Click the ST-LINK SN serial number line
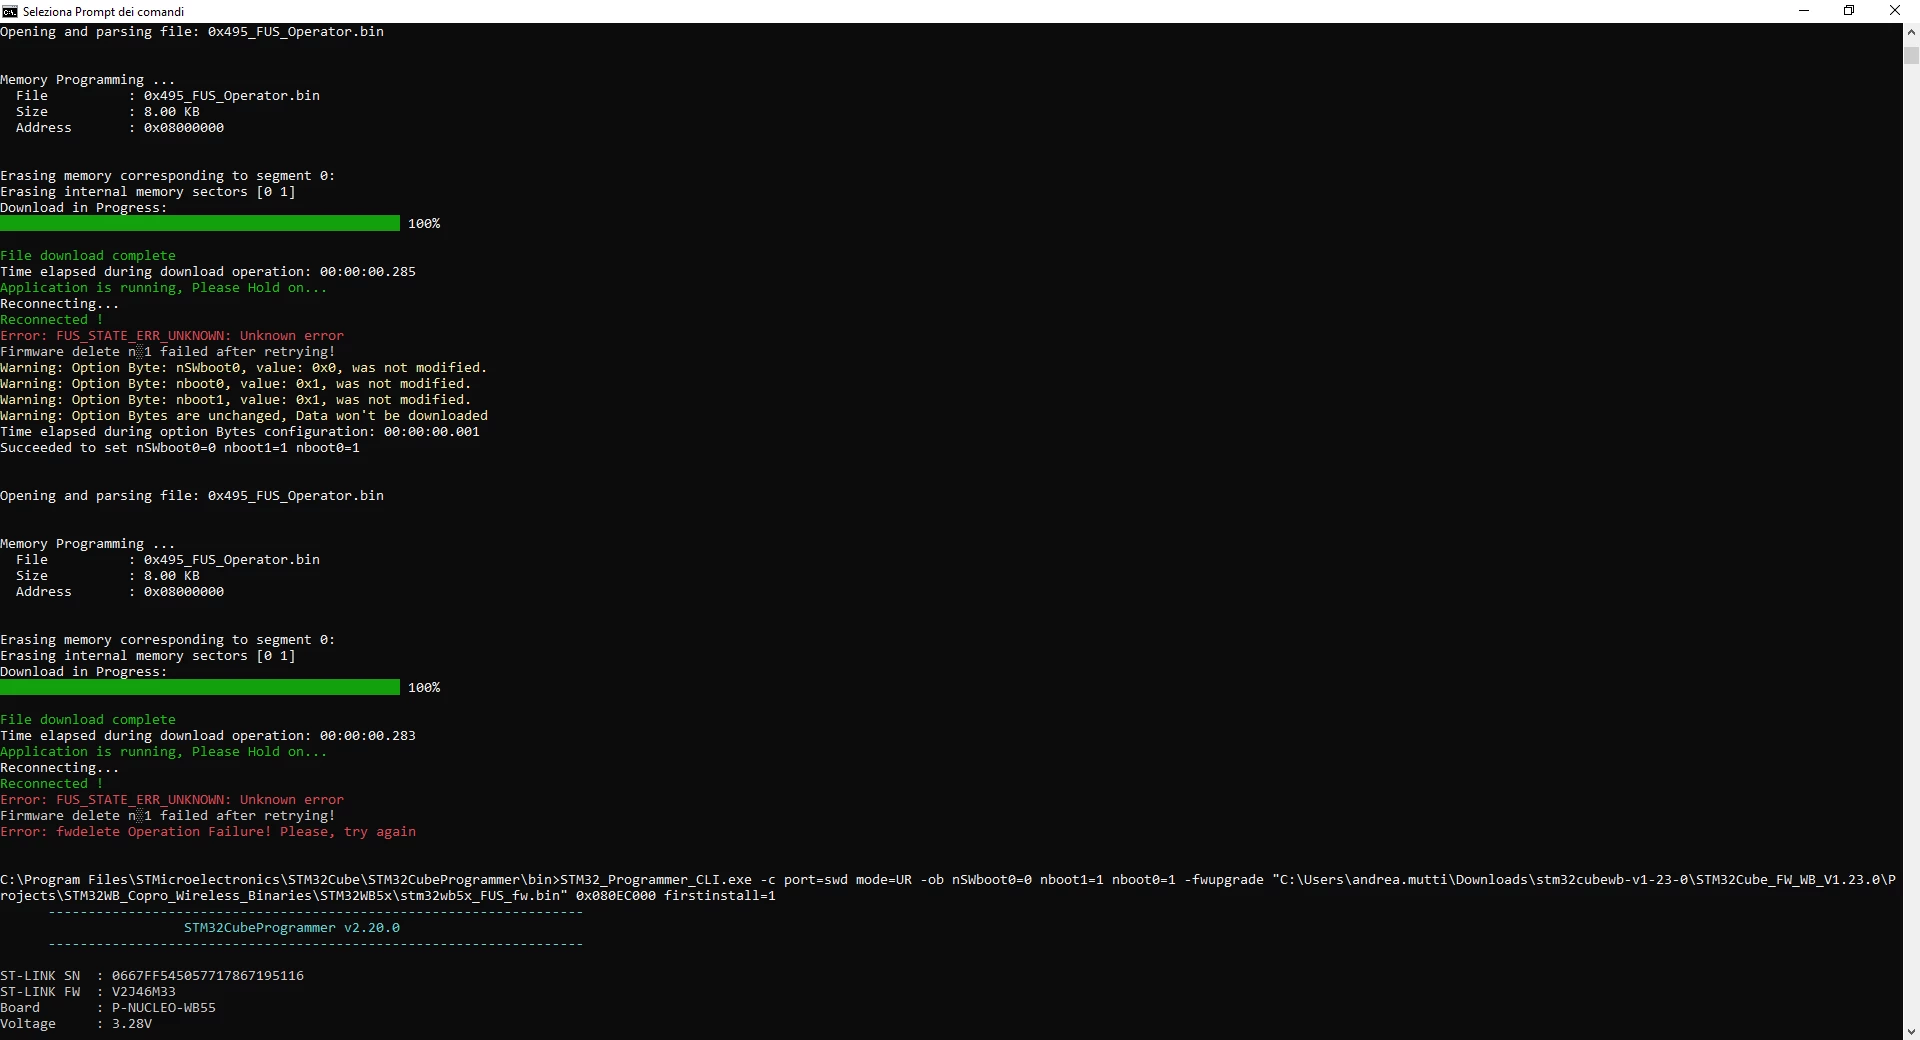 click(152, 976)
